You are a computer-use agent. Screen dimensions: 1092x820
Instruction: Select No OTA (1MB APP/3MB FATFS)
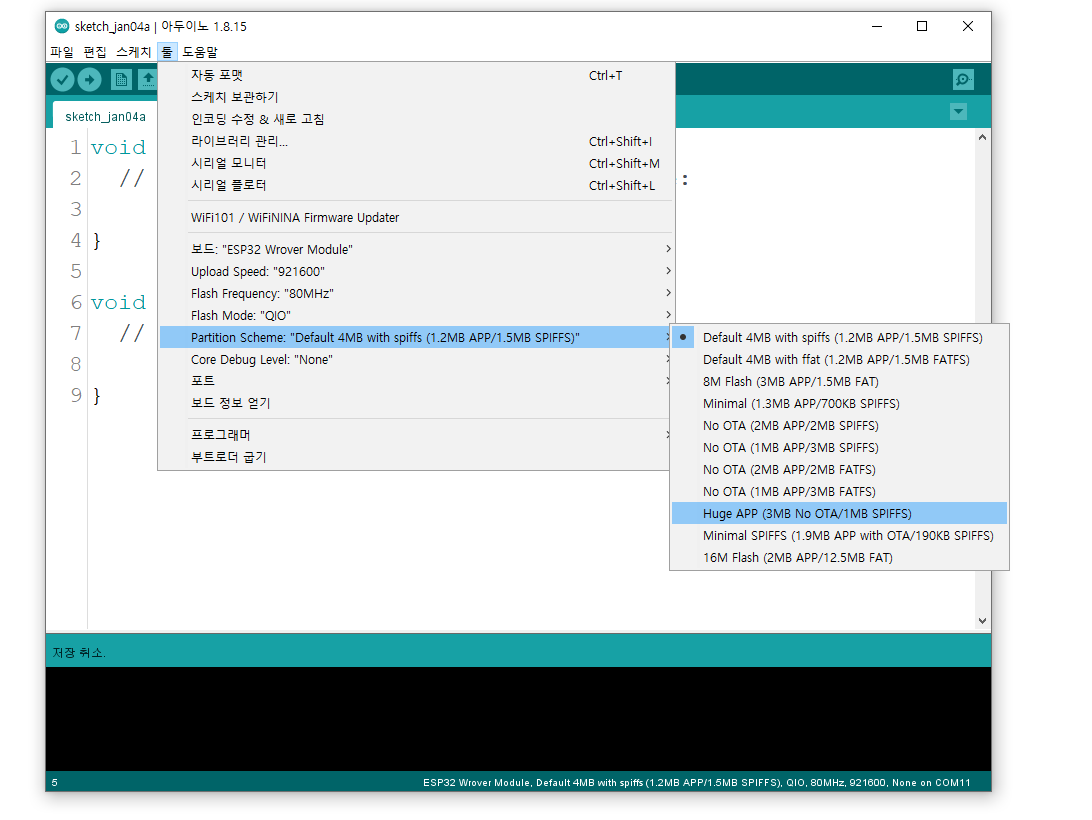(x=839, y=492)
